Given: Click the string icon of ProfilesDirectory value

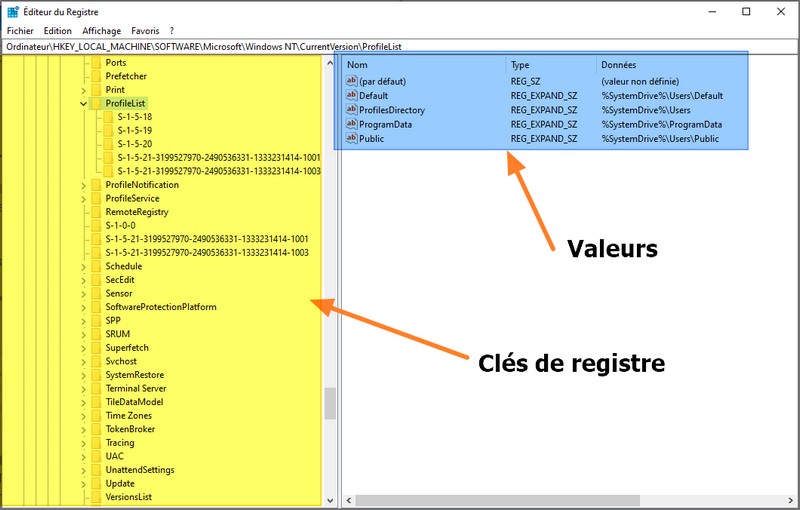Looking at the screenshot, I should (x=352, y=109).
